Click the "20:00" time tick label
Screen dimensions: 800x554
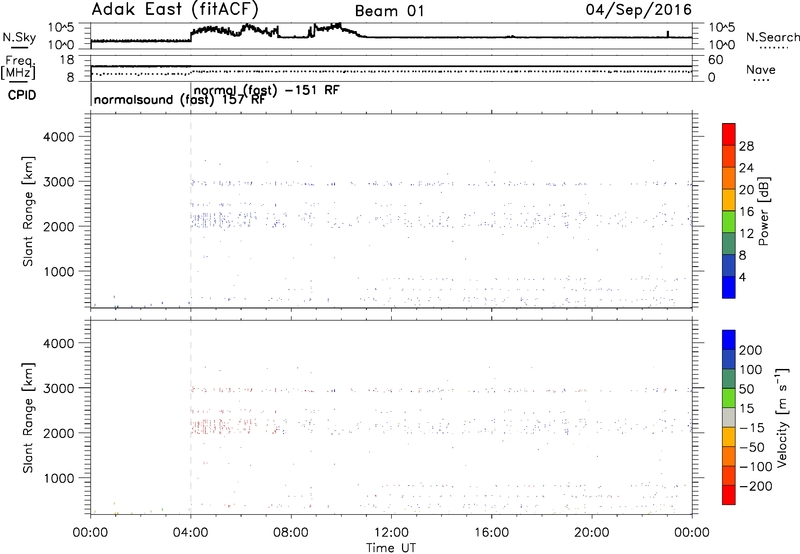tap(592, 533)
